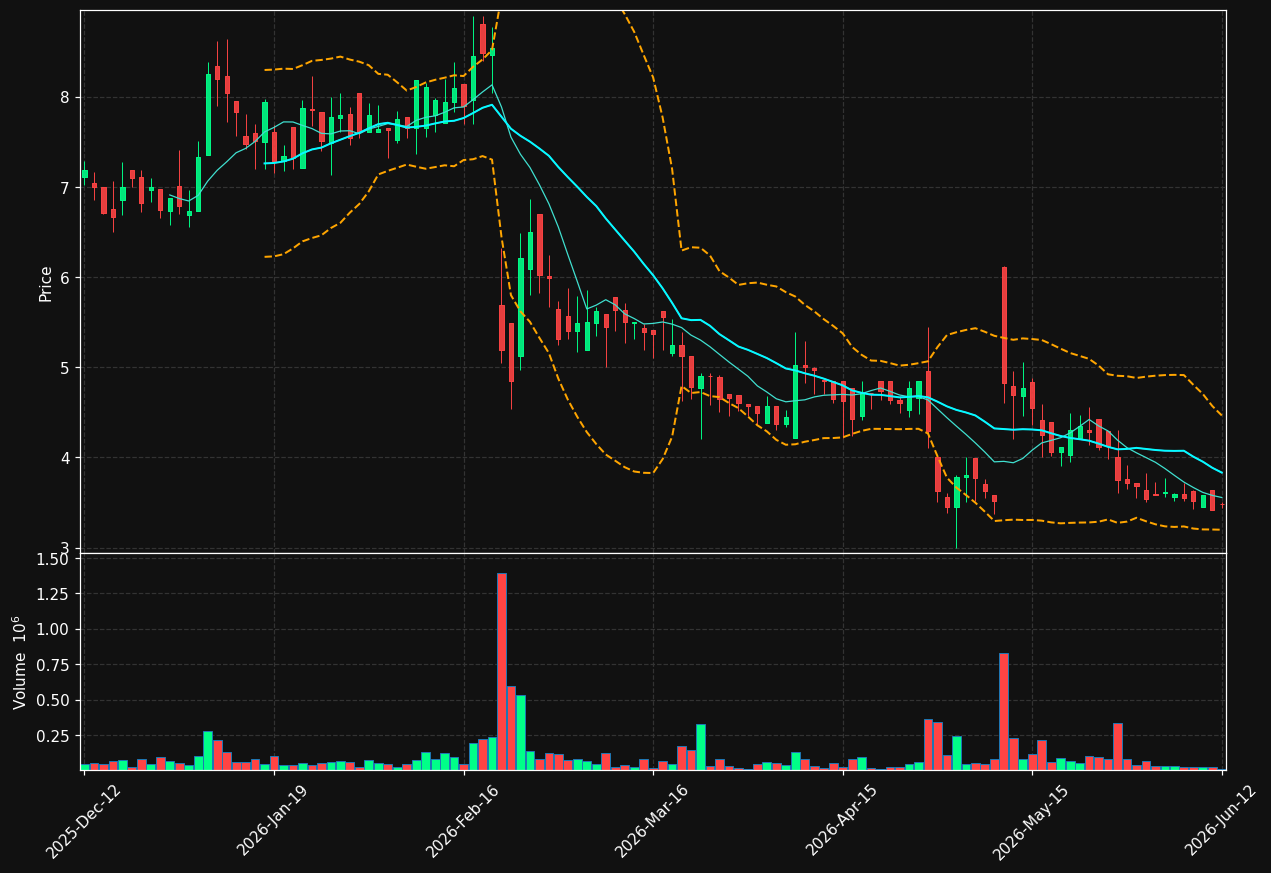Viewport: 1271px width, 873px height.
Task: Click price tick label 4
Action: tap(63, 458)
